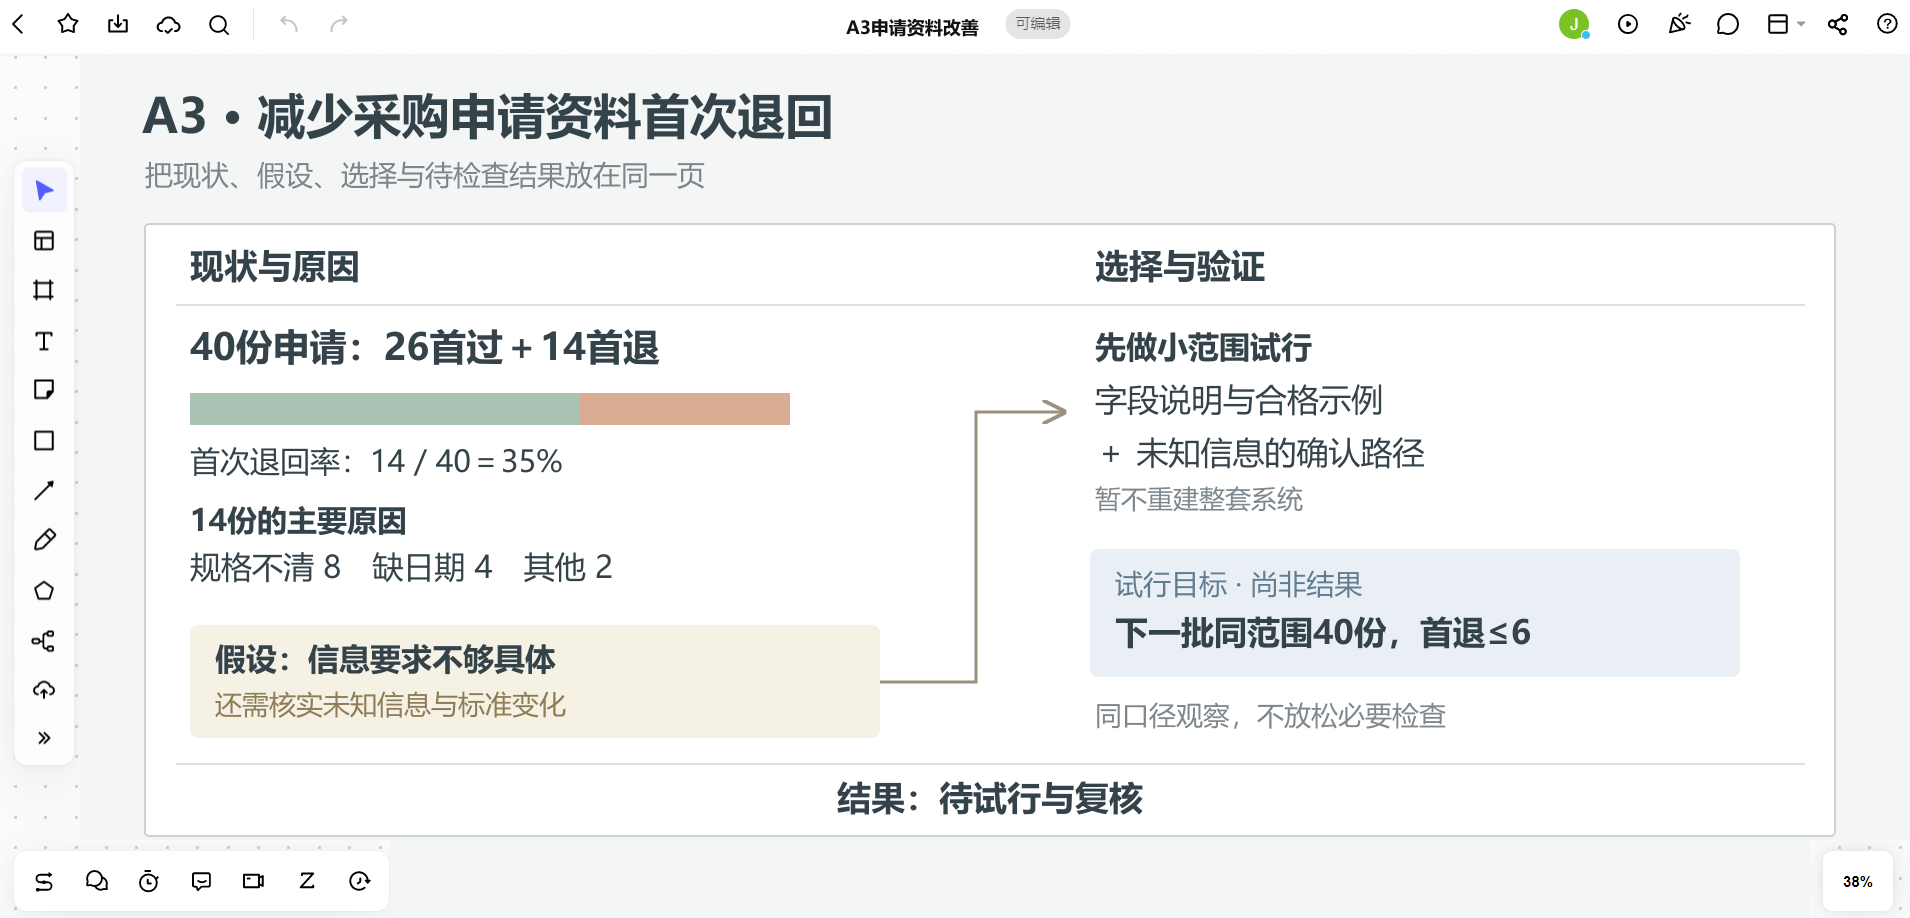Click the 可编辑 permission badge
This screenshot has width=1910, height=918.
[1038, 24]
